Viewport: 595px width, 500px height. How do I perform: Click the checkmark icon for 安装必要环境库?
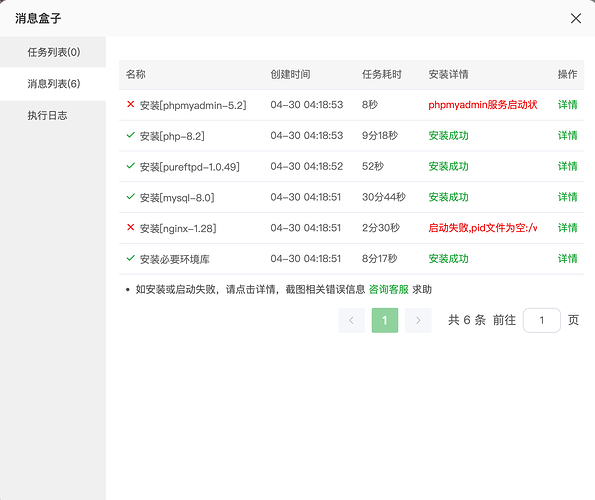131,258
